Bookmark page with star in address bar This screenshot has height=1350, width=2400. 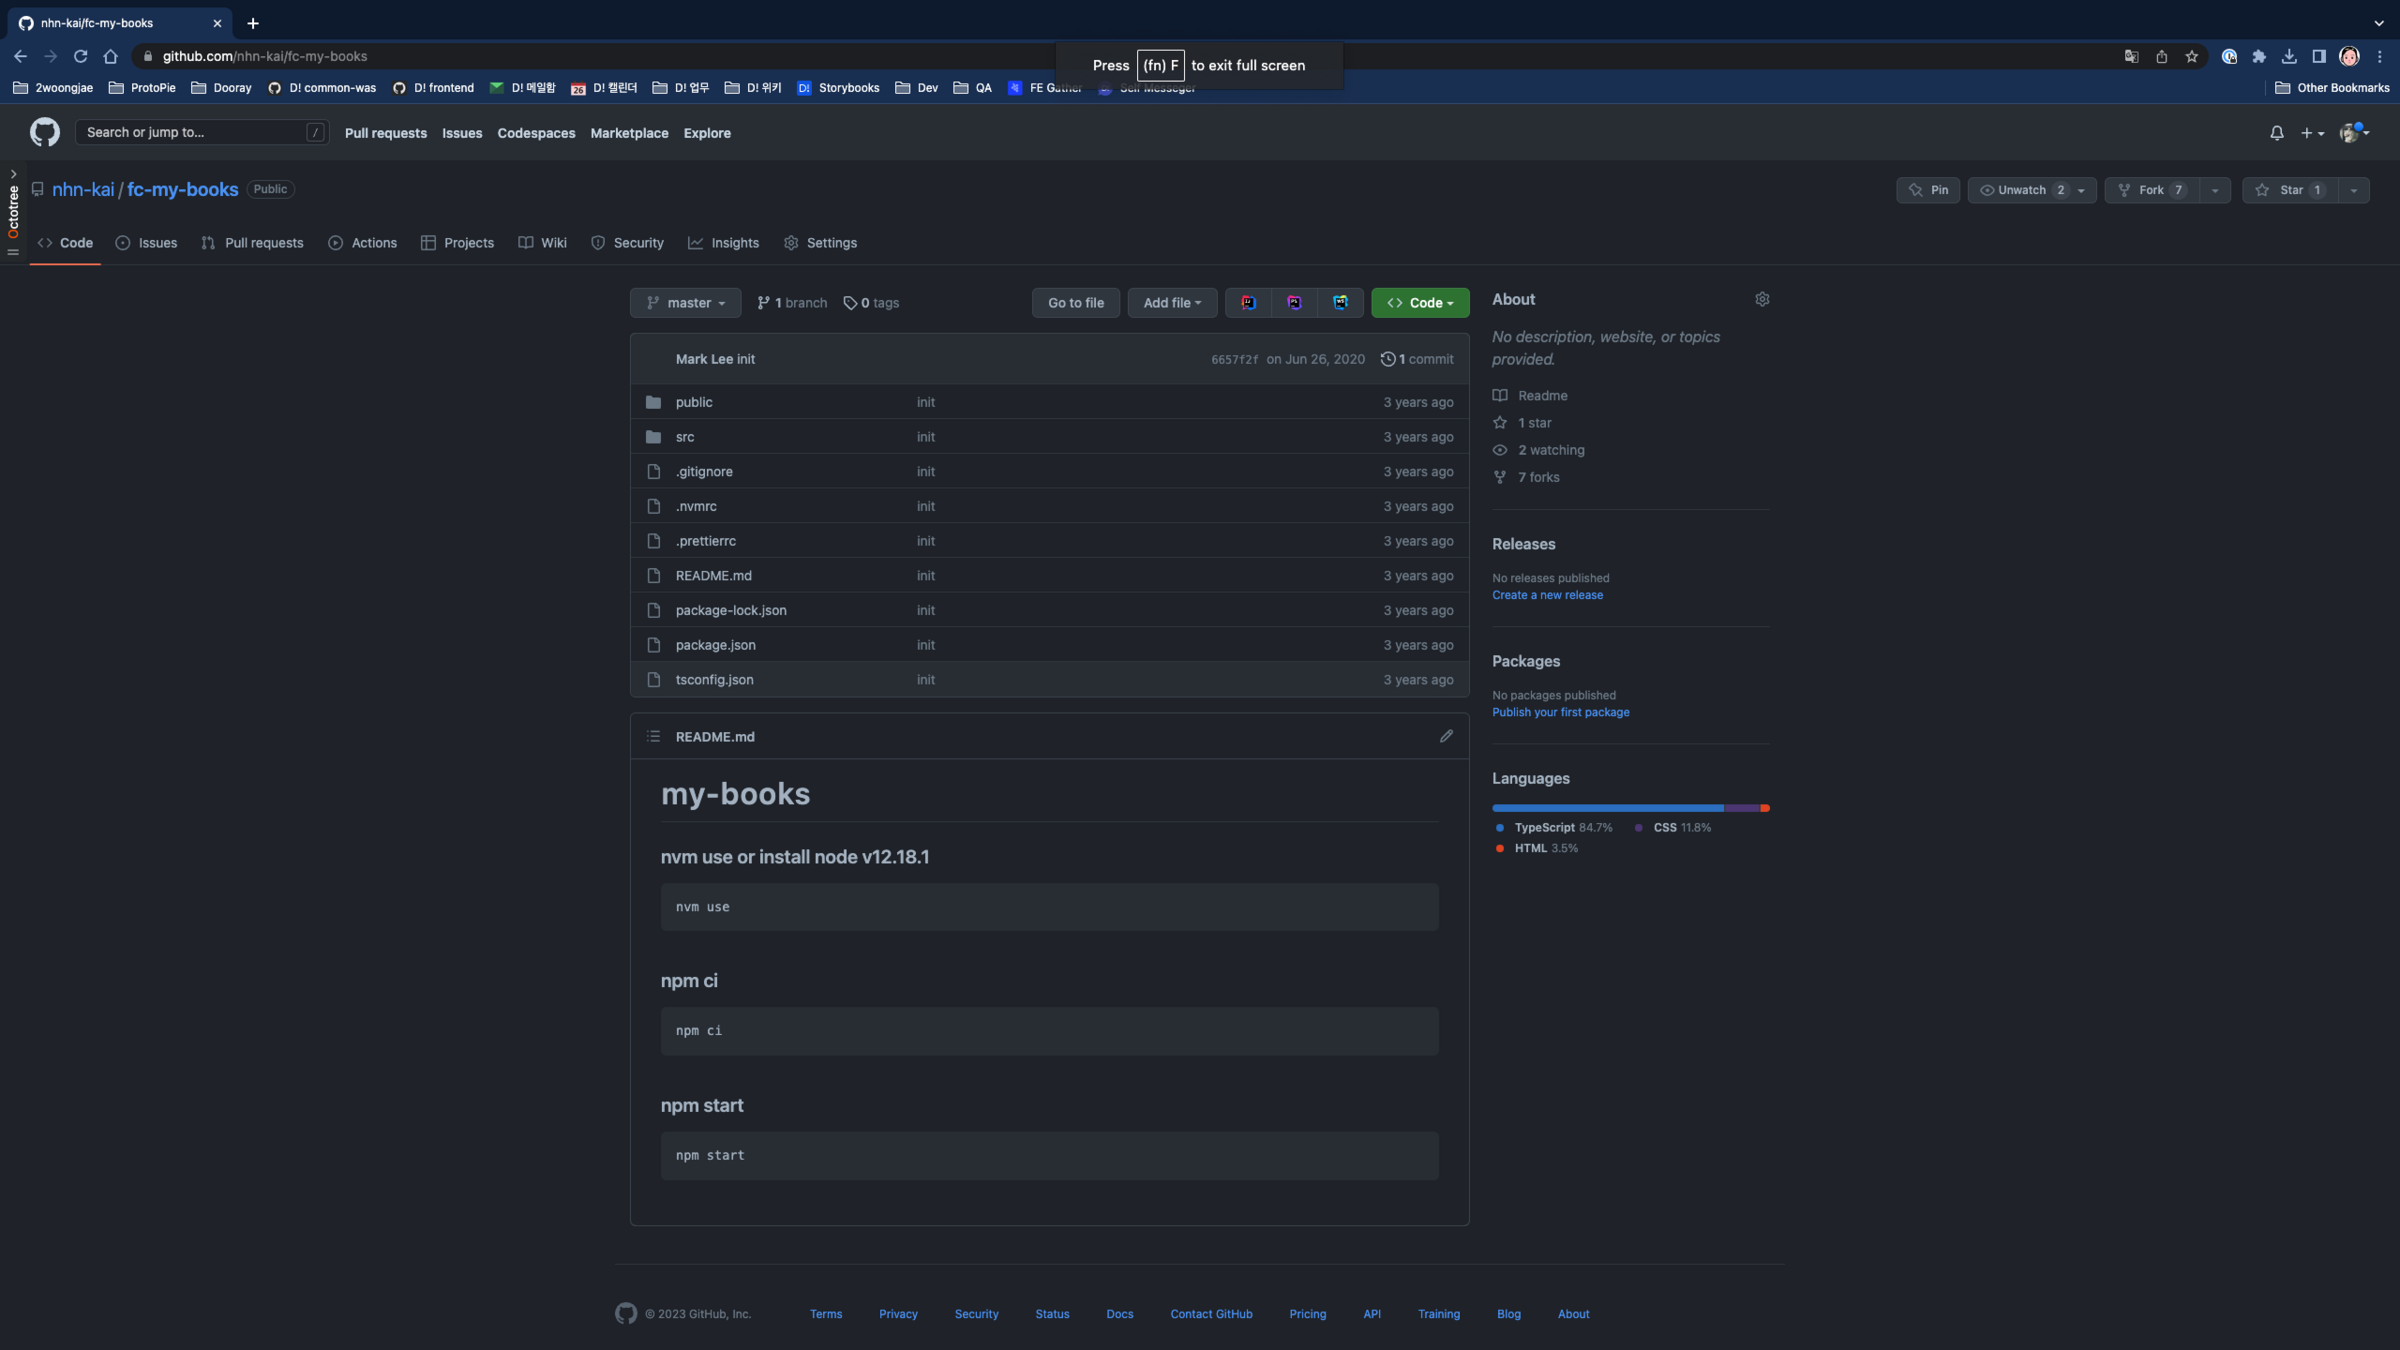coord(2191,57)
